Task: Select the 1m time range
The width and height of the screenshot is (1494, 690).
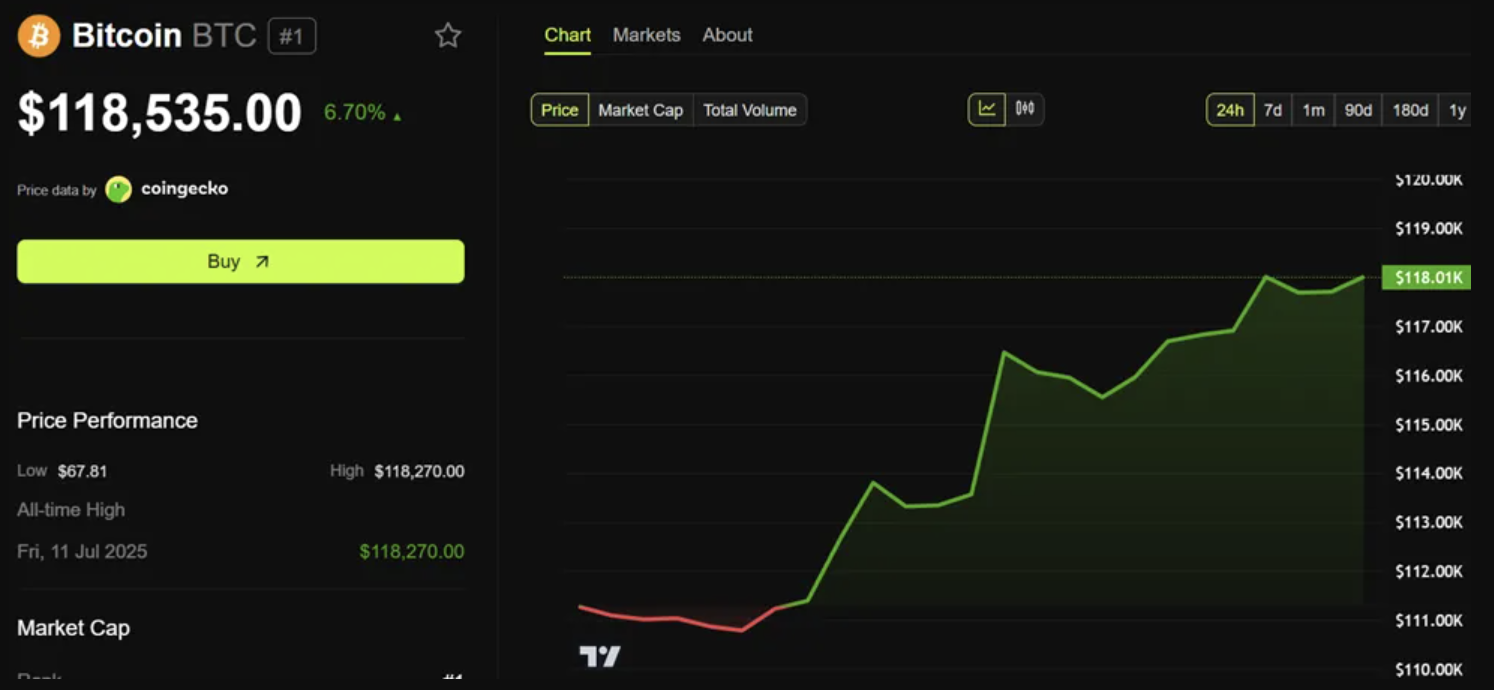Action: click(x=1313, y=110)
